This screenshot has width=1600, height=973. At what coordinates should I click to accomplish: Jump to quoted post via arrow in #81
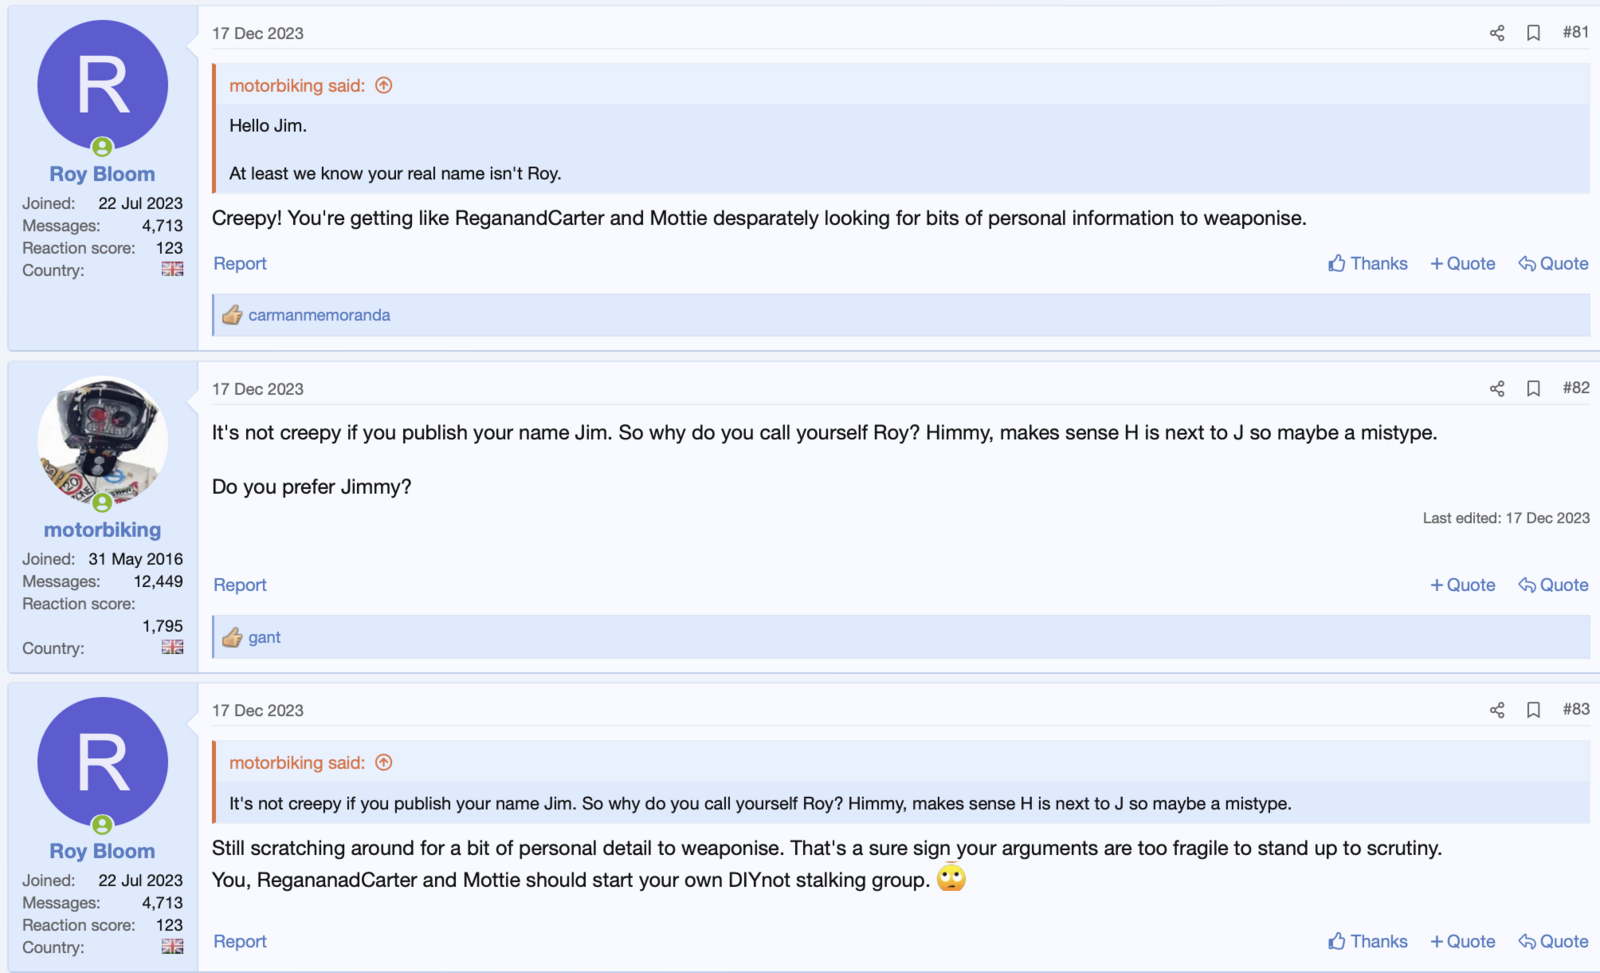click(384, 86)
